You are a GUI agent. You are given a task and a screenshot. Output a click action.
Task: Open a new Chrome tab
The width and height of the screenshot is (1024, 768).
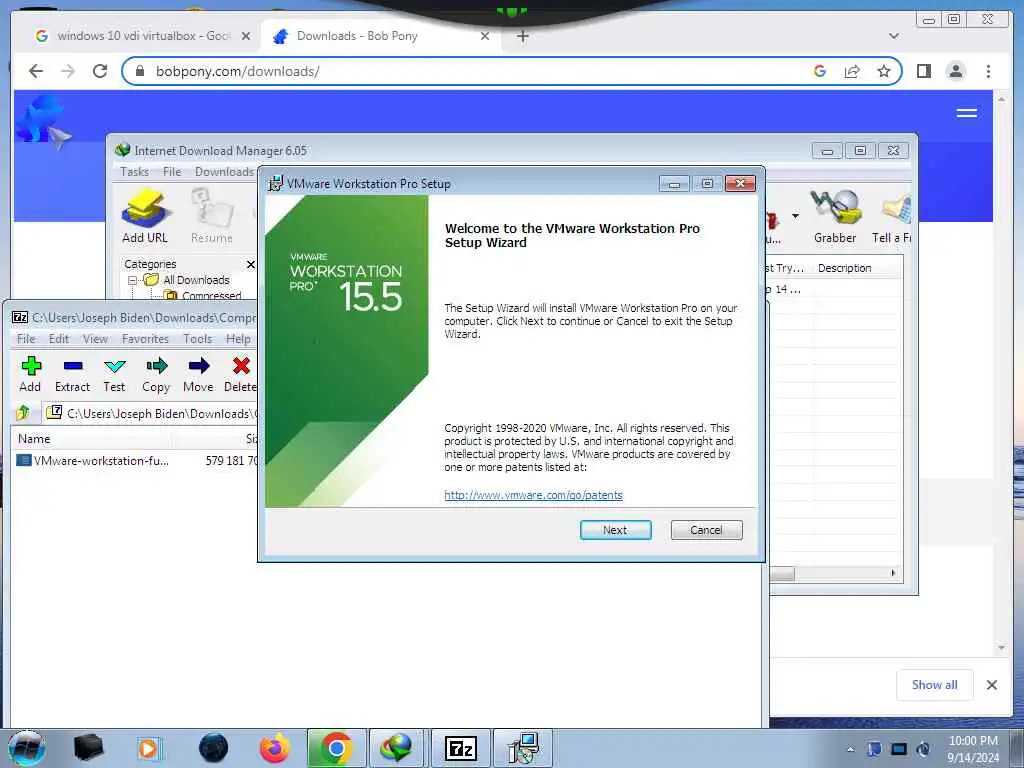[x=522, y=36]
